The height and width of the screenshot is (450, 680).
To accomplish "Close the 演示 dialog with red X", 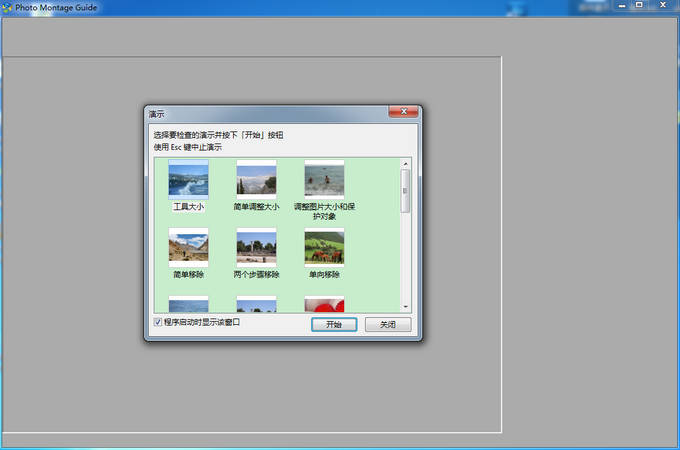I will (403, 113).
